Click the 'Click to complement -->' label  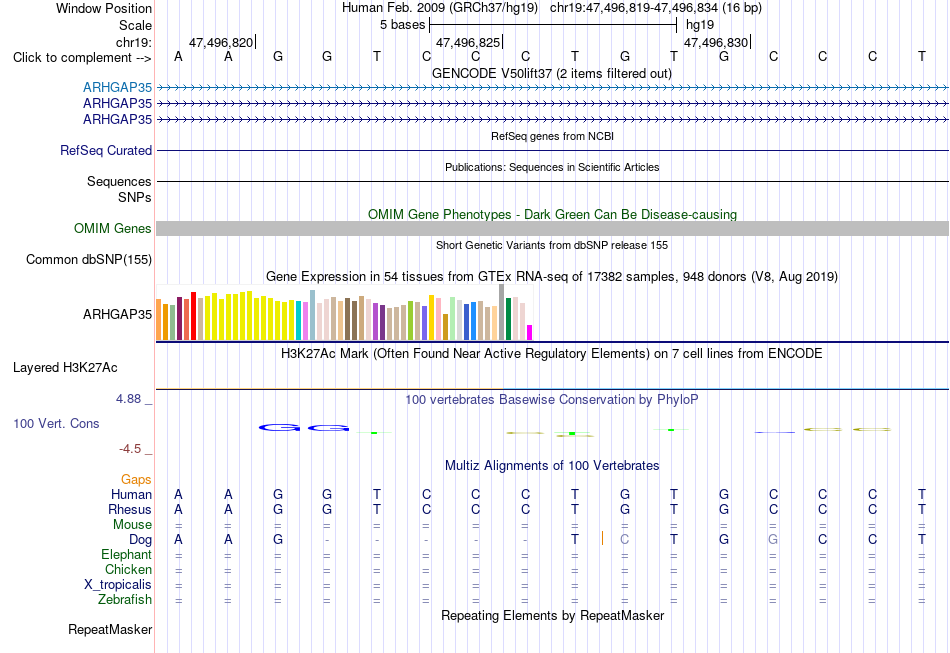pos(82,58)
